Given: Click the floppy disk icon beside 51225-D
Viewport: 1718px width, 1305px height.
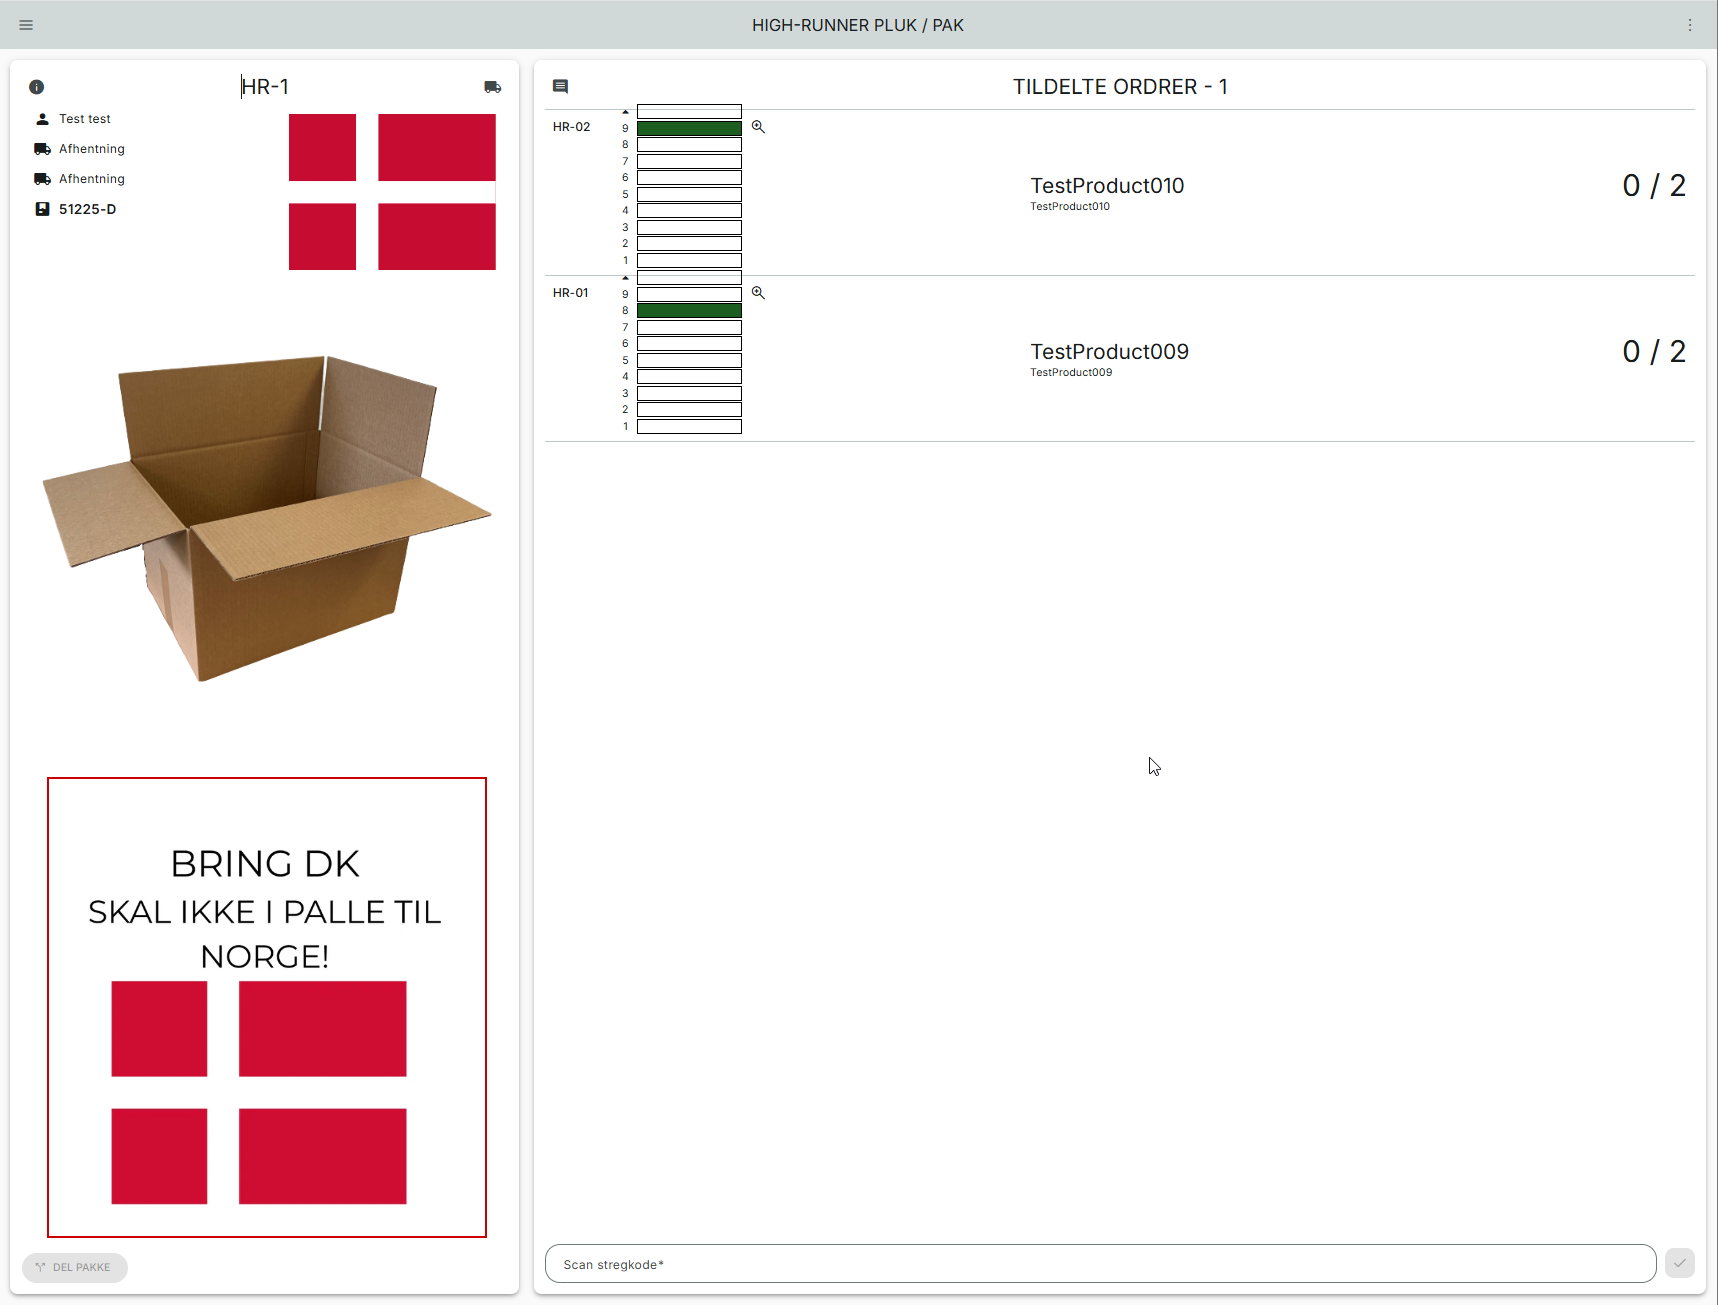Looking at the screenshot, I should pyautogui.click(x=42, y=209).
